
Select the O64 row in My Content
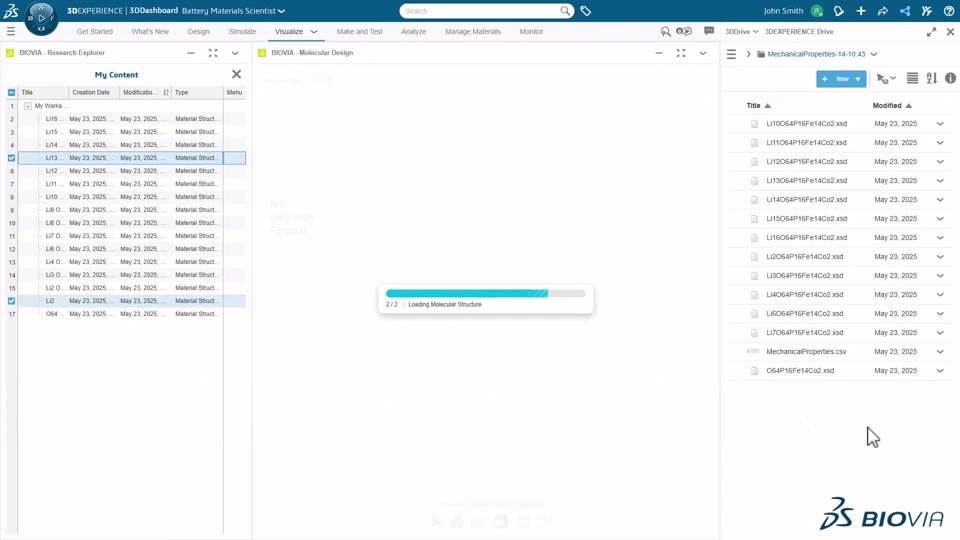coord(132,313)
